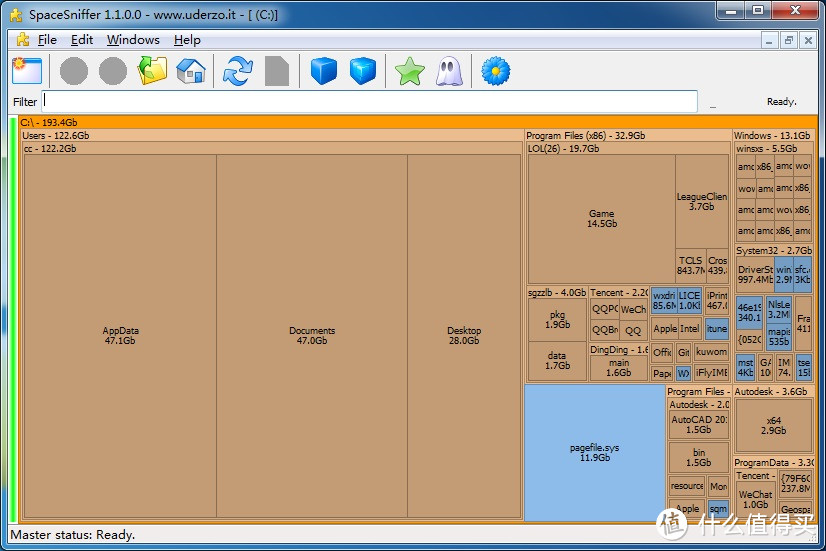Select the AutoCAD 1.5Gb block
The height and width of the screenshot is (551, 826).
click(x=699, y=425)
